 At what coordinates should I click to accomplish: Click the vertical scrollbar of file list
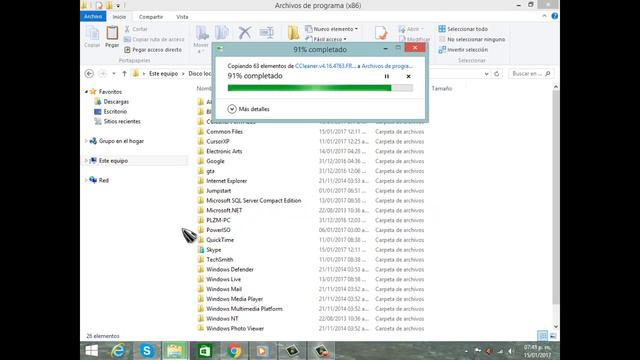click(x=556, y=196)
